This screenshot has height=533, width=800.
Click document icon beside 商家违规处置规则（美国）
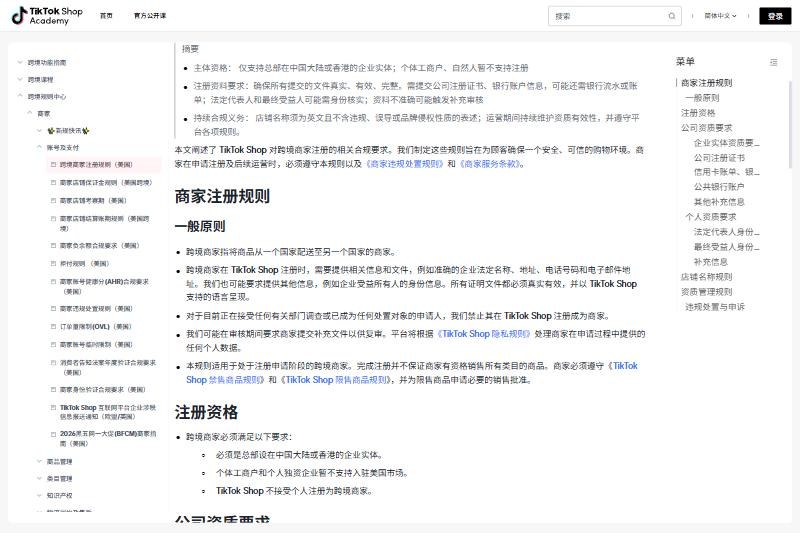pos(54,309)
